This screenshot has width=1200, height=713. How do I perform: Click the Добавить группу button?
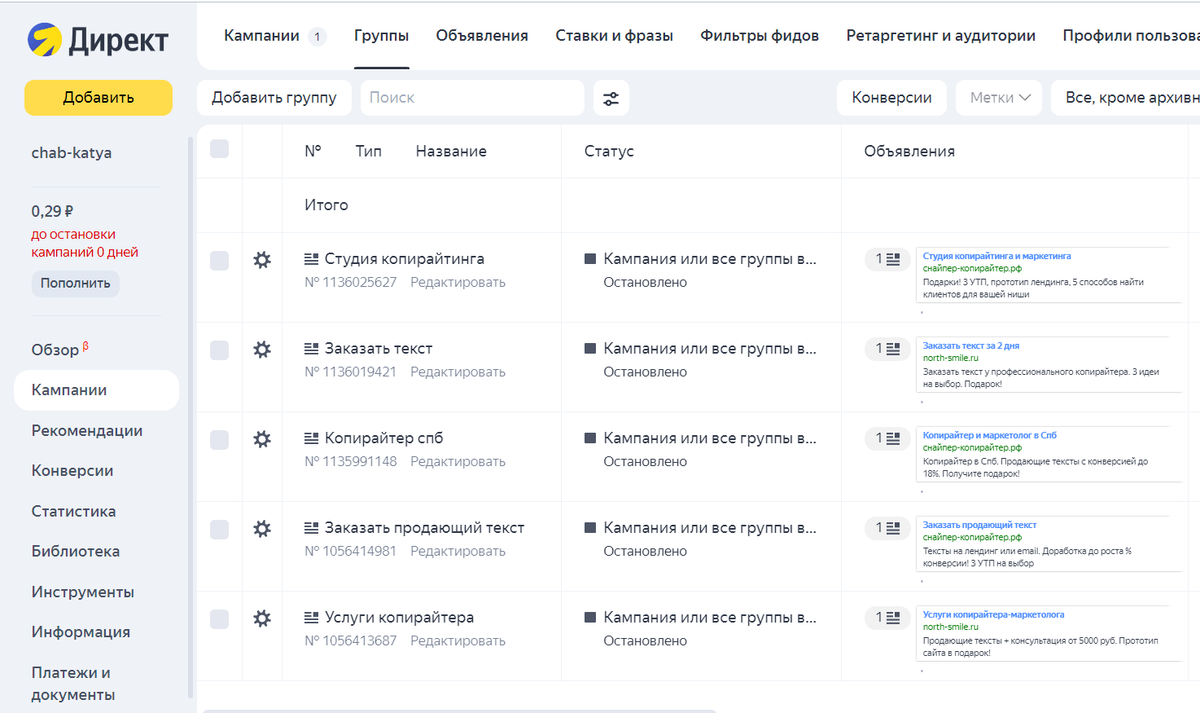coord(274,98)
